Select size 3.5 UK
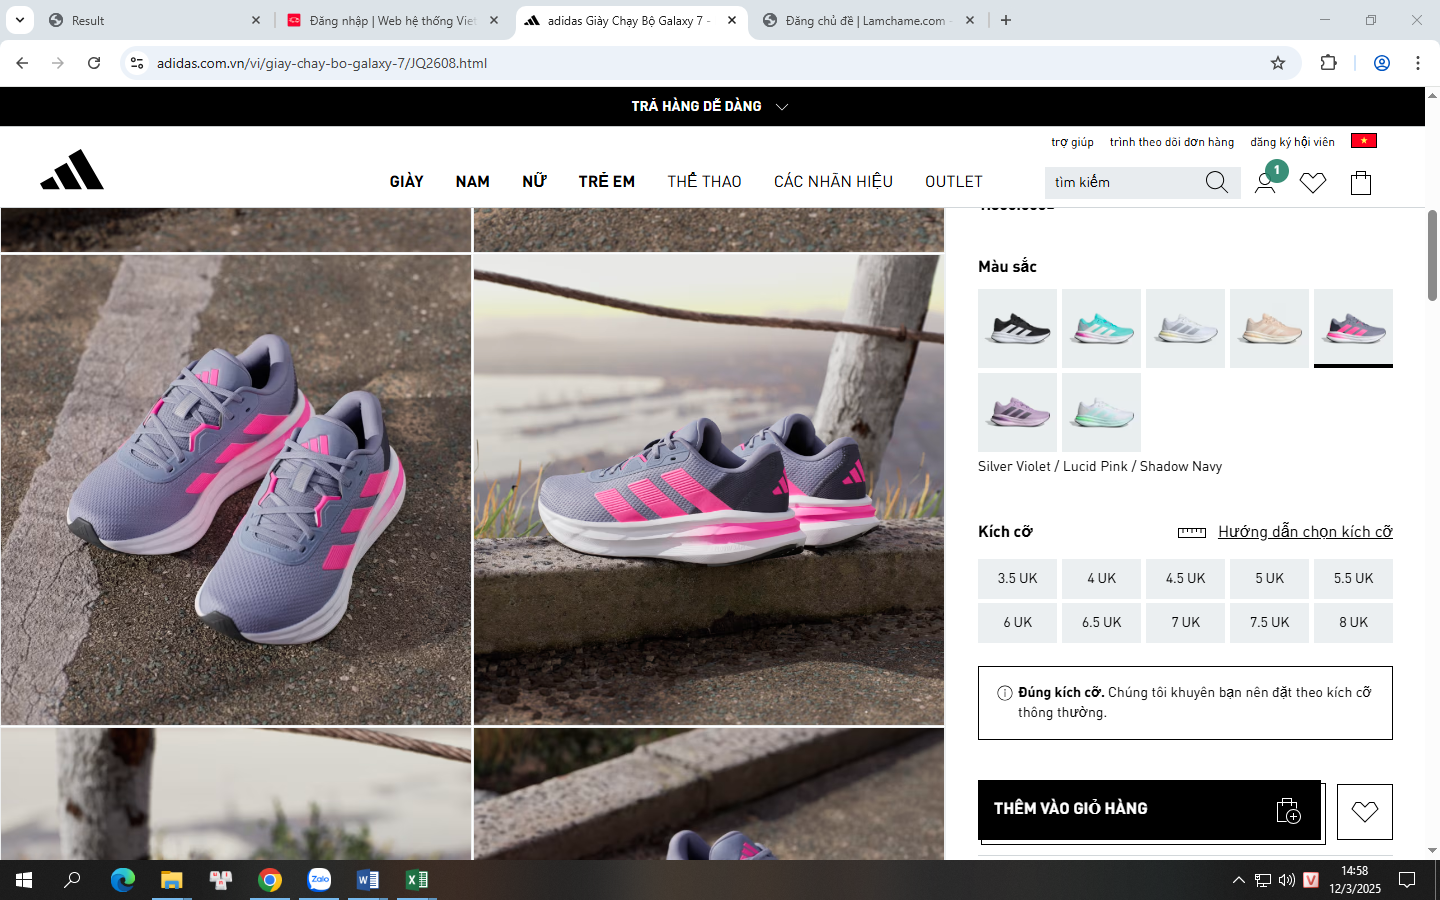The width and height of the screenshot is (1440, 900). [1017, 578]
